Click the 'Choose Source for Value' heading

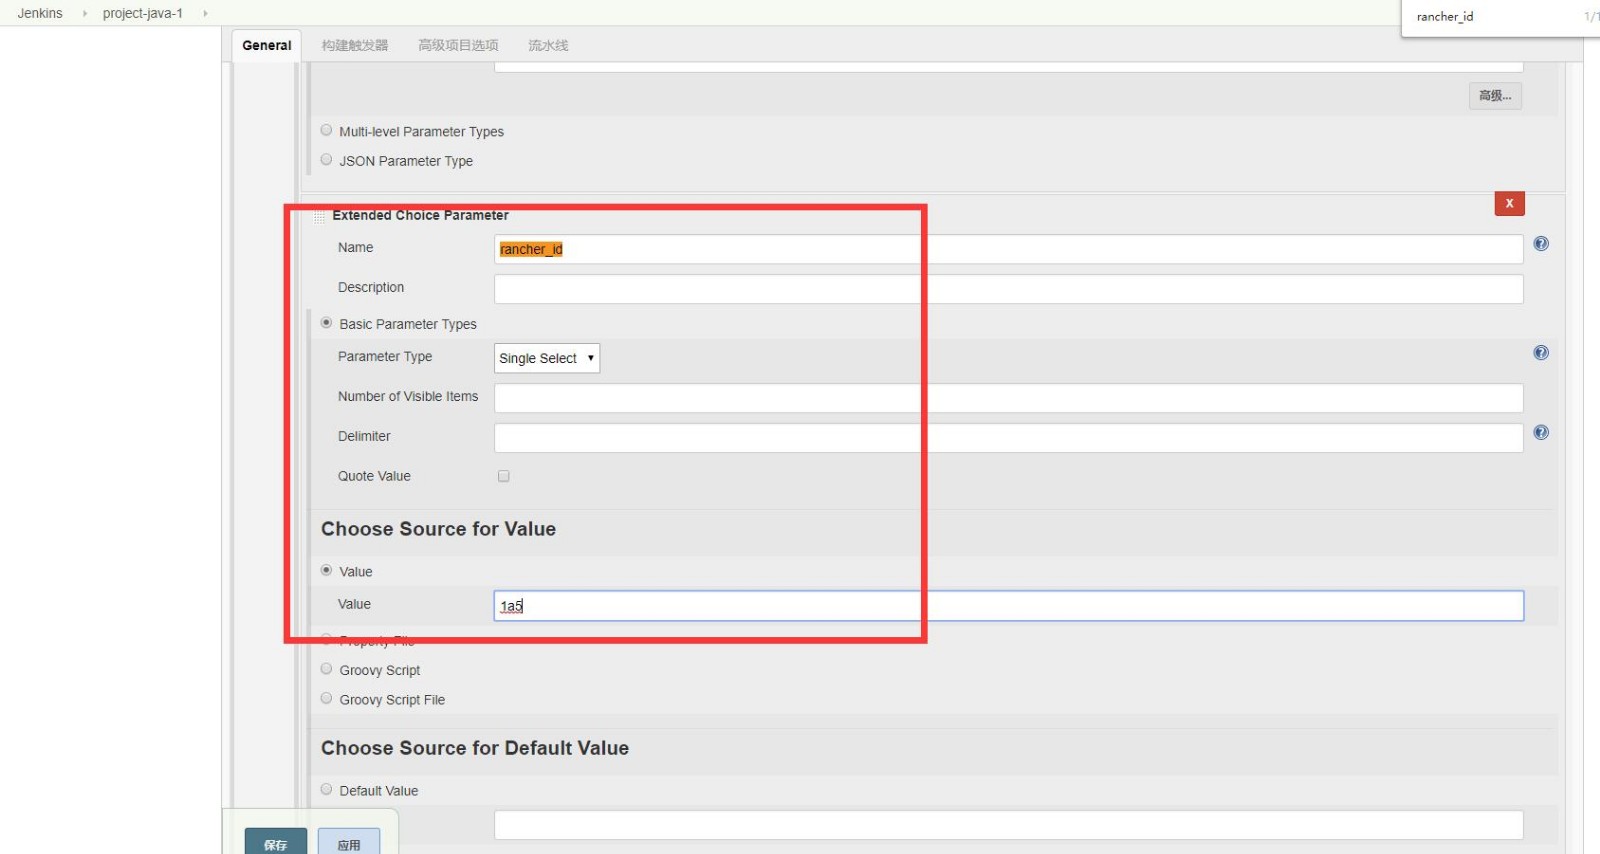click(438, 529)
